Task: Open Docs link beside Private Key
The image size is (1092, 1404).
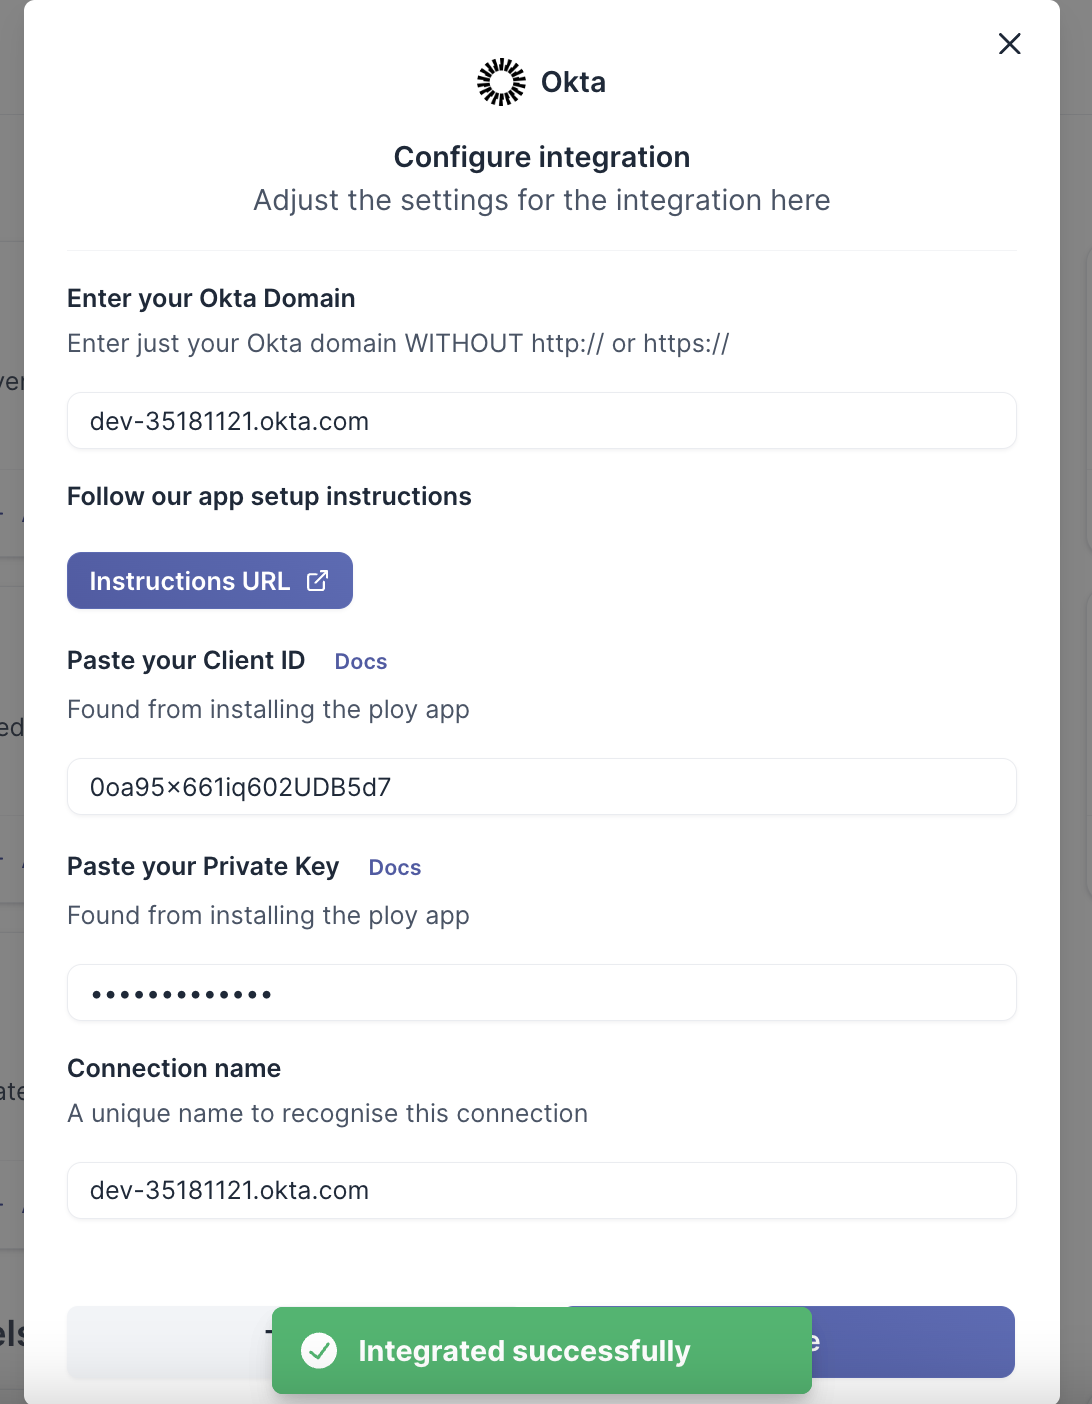Action: coord(394,868)
